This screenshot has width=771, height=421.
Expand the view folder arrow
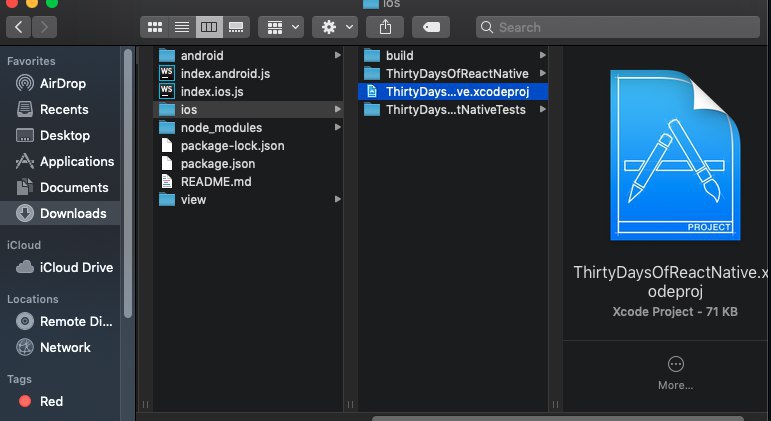pos(338,199)
